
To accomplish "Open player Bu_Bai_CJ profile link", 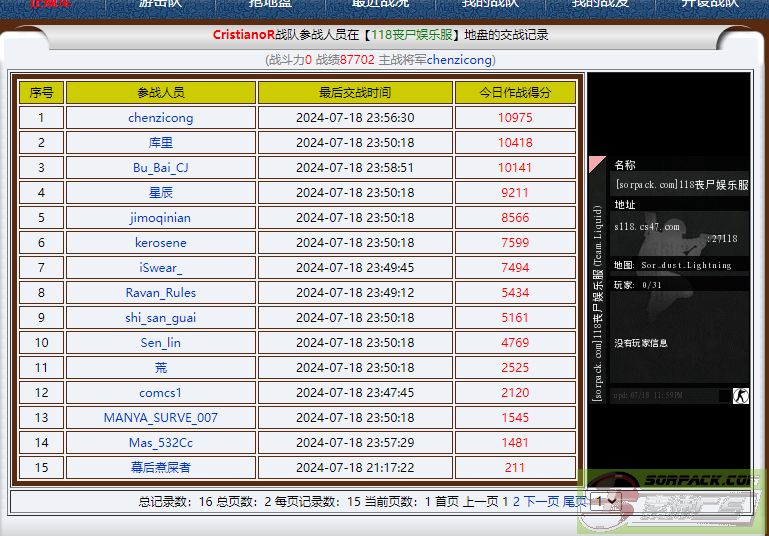I will 161,168.
